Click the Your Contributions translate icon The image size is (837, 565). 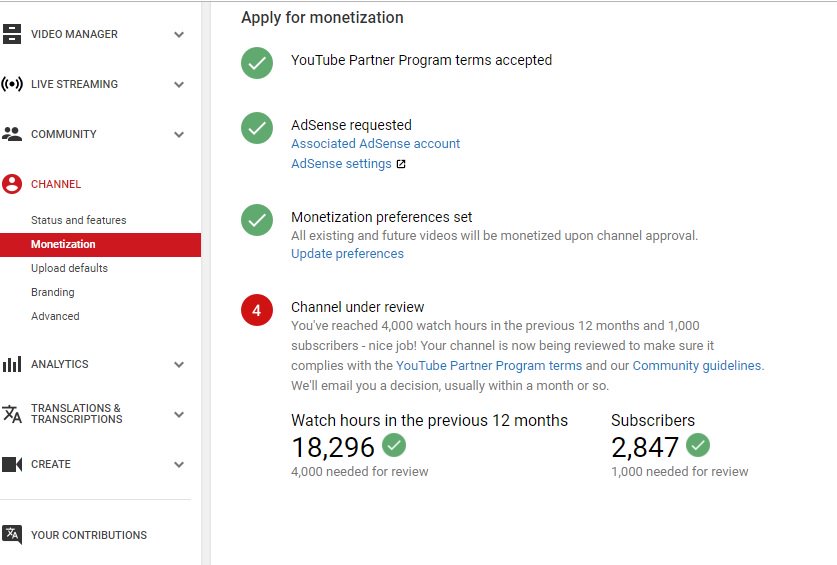click(12, 535)
